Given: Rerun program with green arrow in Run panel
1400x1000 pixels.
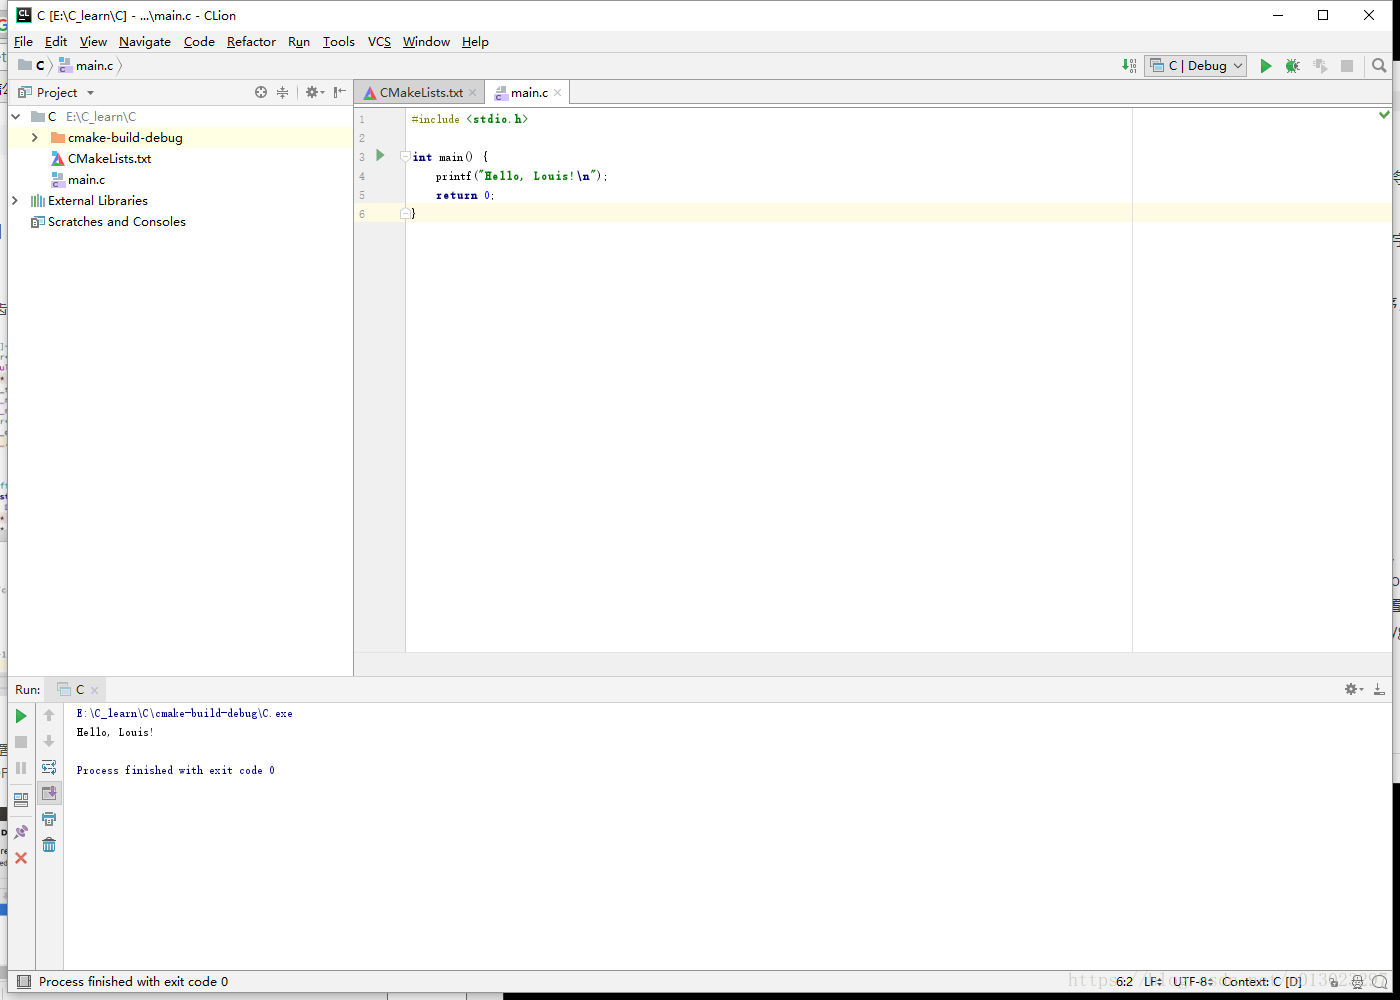Looking at the screenshot, I should pyautogui.click(x=21, y=716).
